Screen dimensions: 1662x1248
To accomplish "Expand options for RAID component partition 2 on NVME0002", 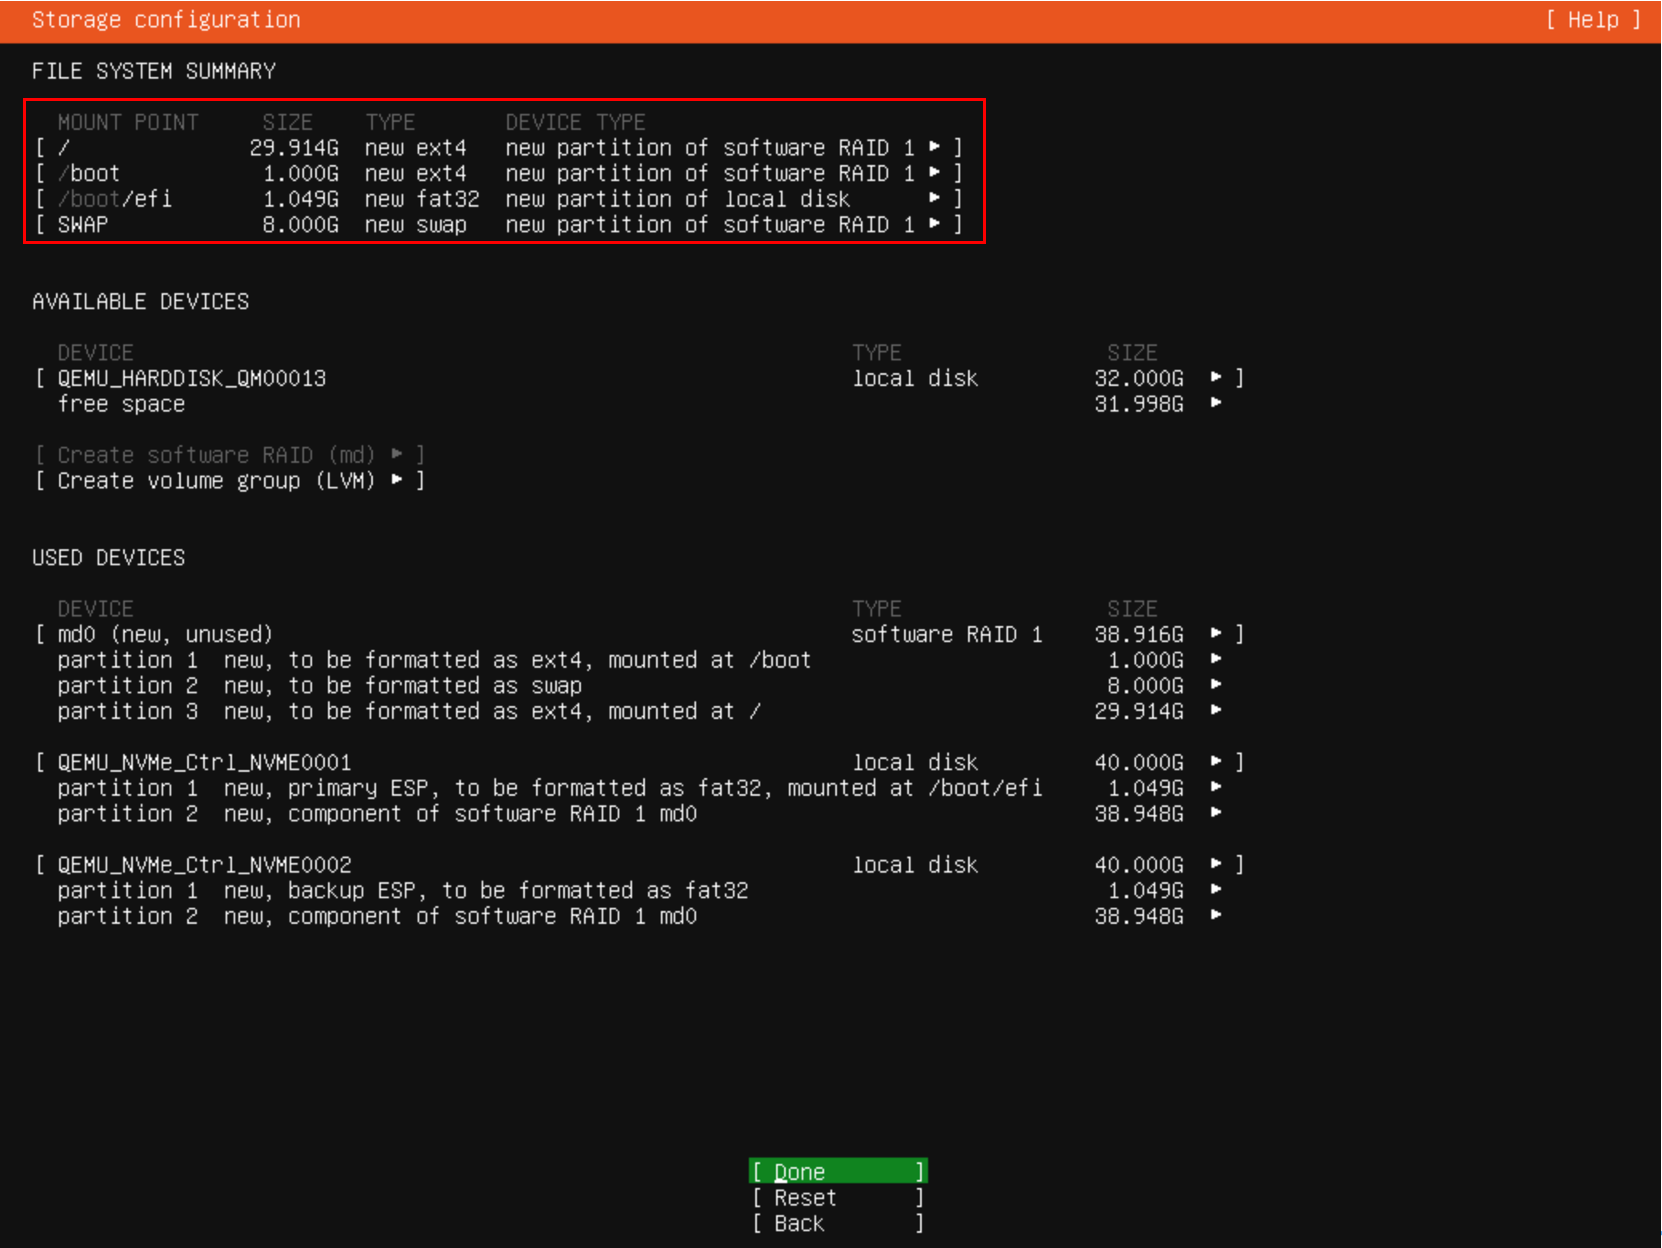I will (1216, 916).
